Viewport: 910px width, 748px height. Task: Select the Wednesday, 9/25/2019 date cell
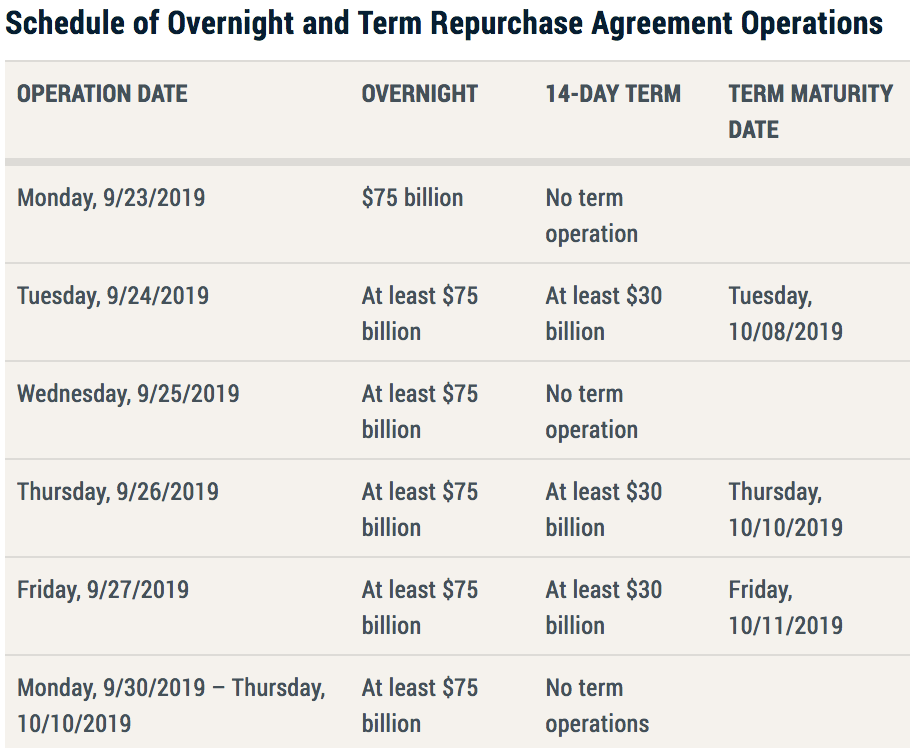(128, 394)
